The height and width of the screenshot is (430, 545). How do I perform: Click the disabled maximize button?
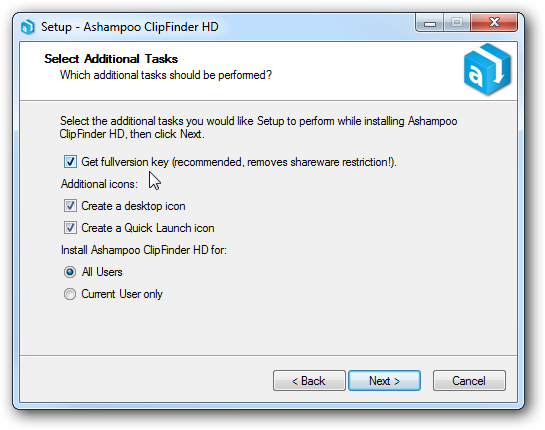tap(457, 23)
